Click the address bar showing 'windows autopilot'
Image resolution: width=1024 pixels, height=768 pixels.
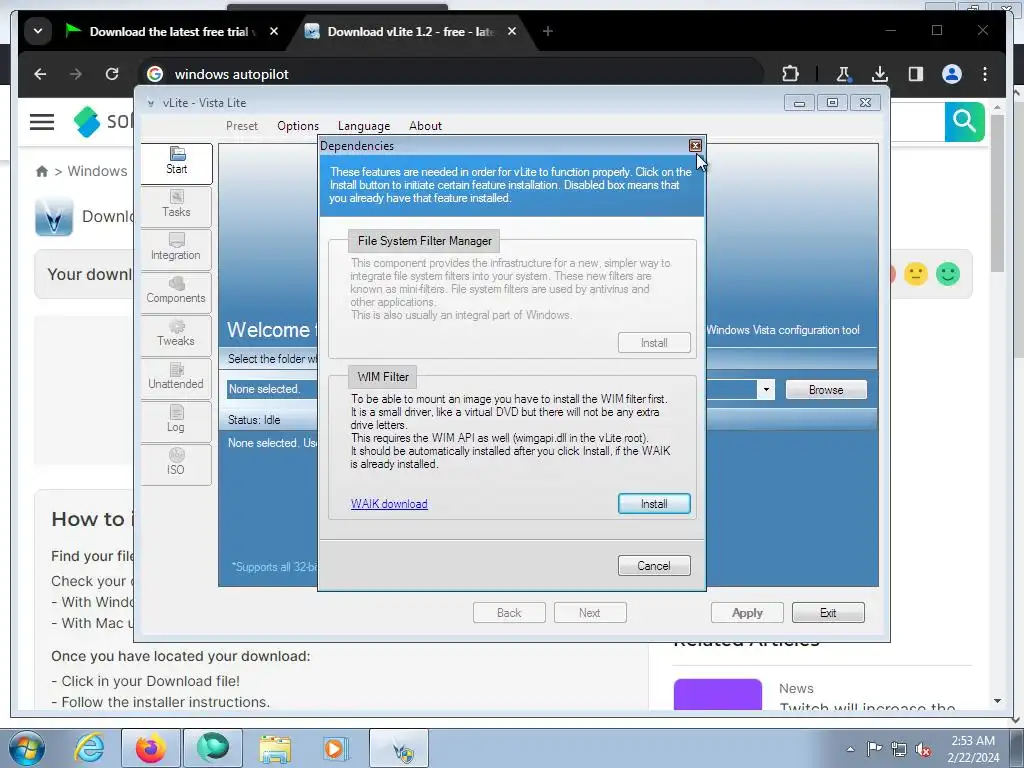[x=451, y=74]
